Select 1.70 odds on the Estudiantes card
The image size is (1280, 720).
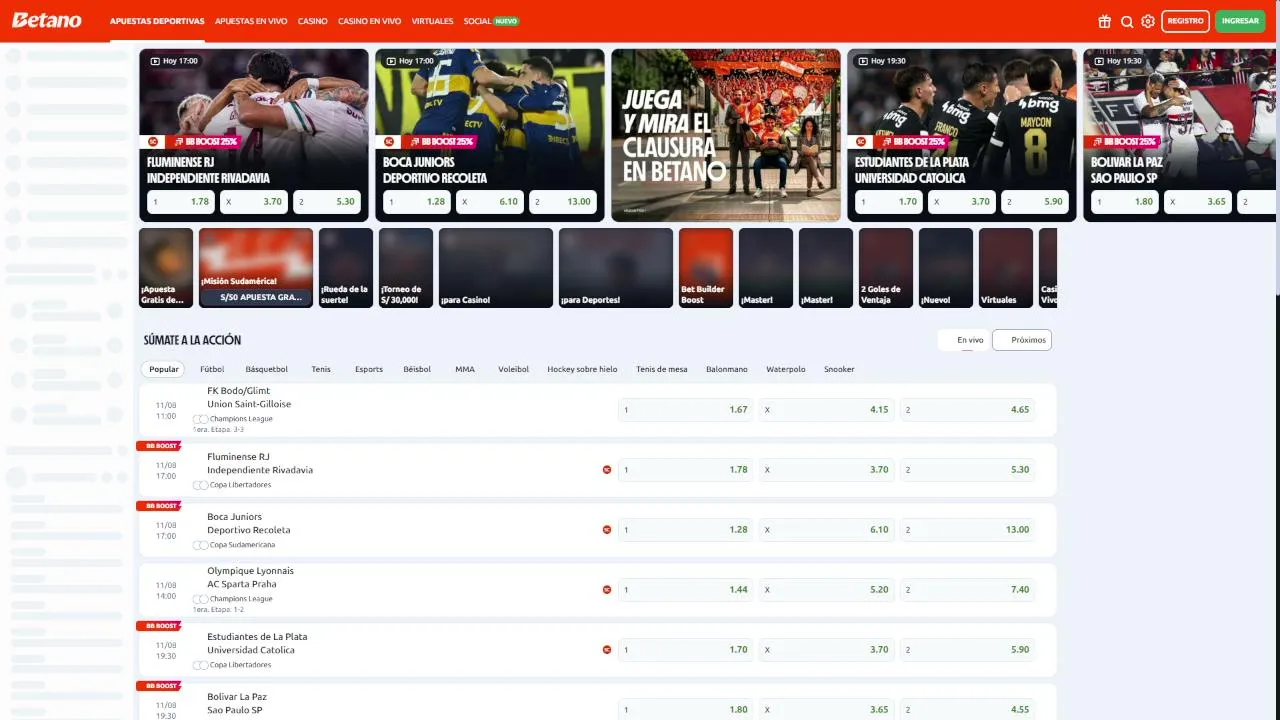pos(889,201)
